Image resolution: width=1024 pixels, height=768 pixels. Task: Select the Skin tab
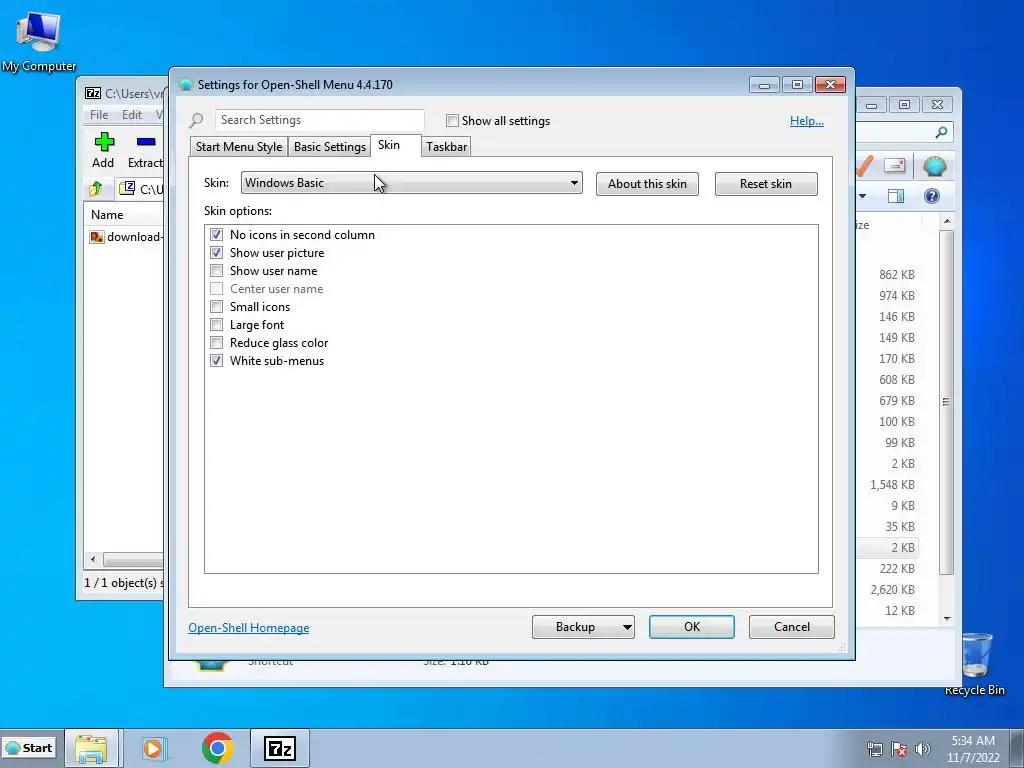click(x=389, y=145)
